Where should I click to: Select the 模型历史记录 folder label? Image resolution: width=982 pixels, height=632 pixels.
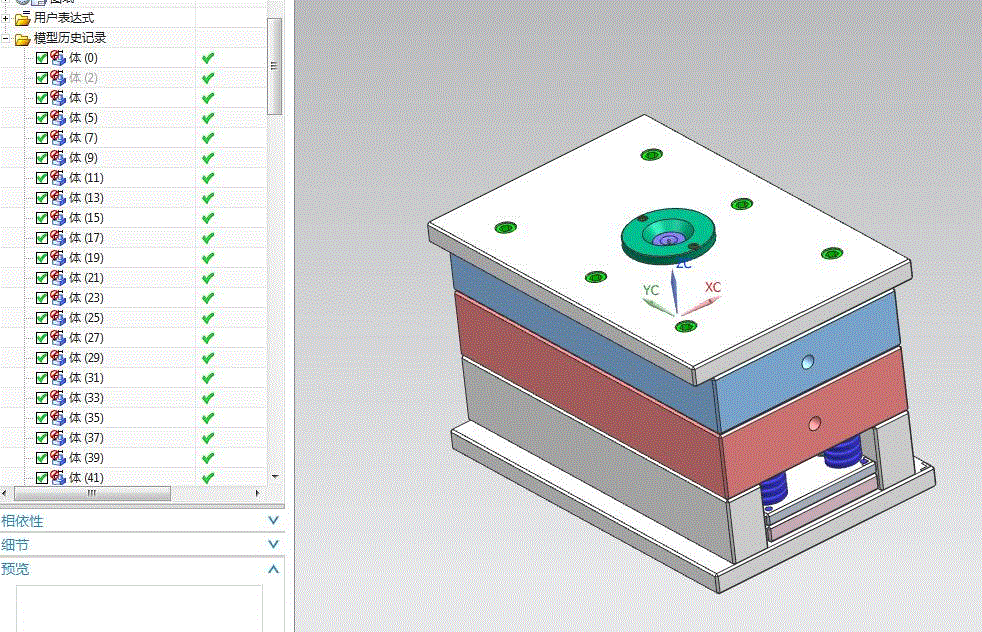coord(70,38)
